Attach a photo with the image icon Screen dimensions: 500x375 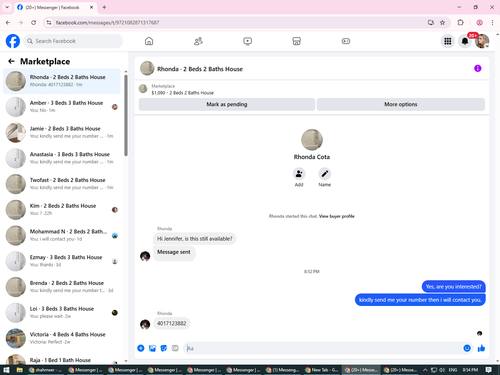click(152, 348)
